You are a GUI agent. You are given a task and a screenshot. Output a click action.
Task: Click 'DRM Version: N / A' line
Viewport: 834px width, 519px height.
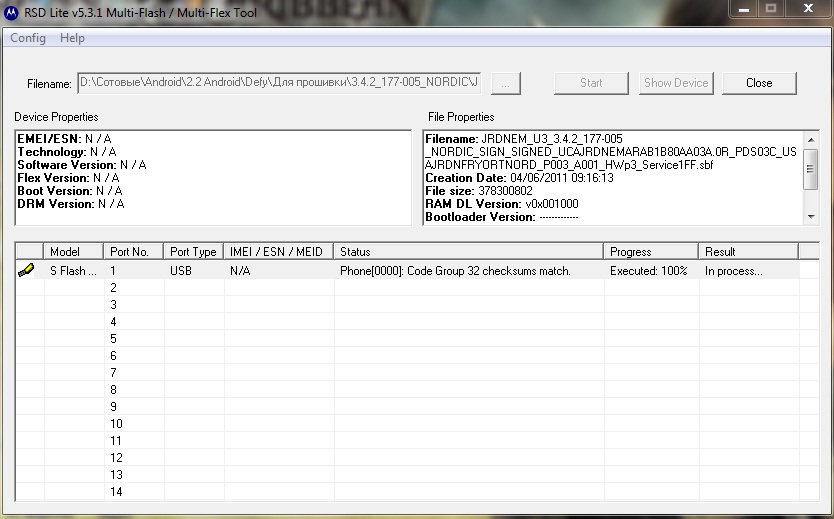71,204
